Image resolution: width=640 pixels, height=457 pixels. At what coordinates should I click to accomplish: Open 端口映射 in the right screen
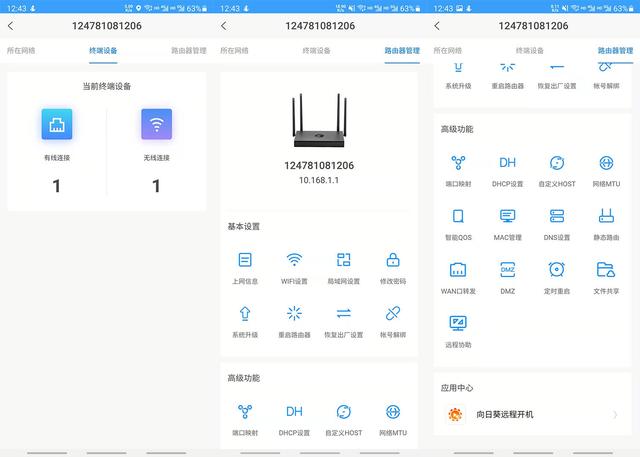click(458, 171)
